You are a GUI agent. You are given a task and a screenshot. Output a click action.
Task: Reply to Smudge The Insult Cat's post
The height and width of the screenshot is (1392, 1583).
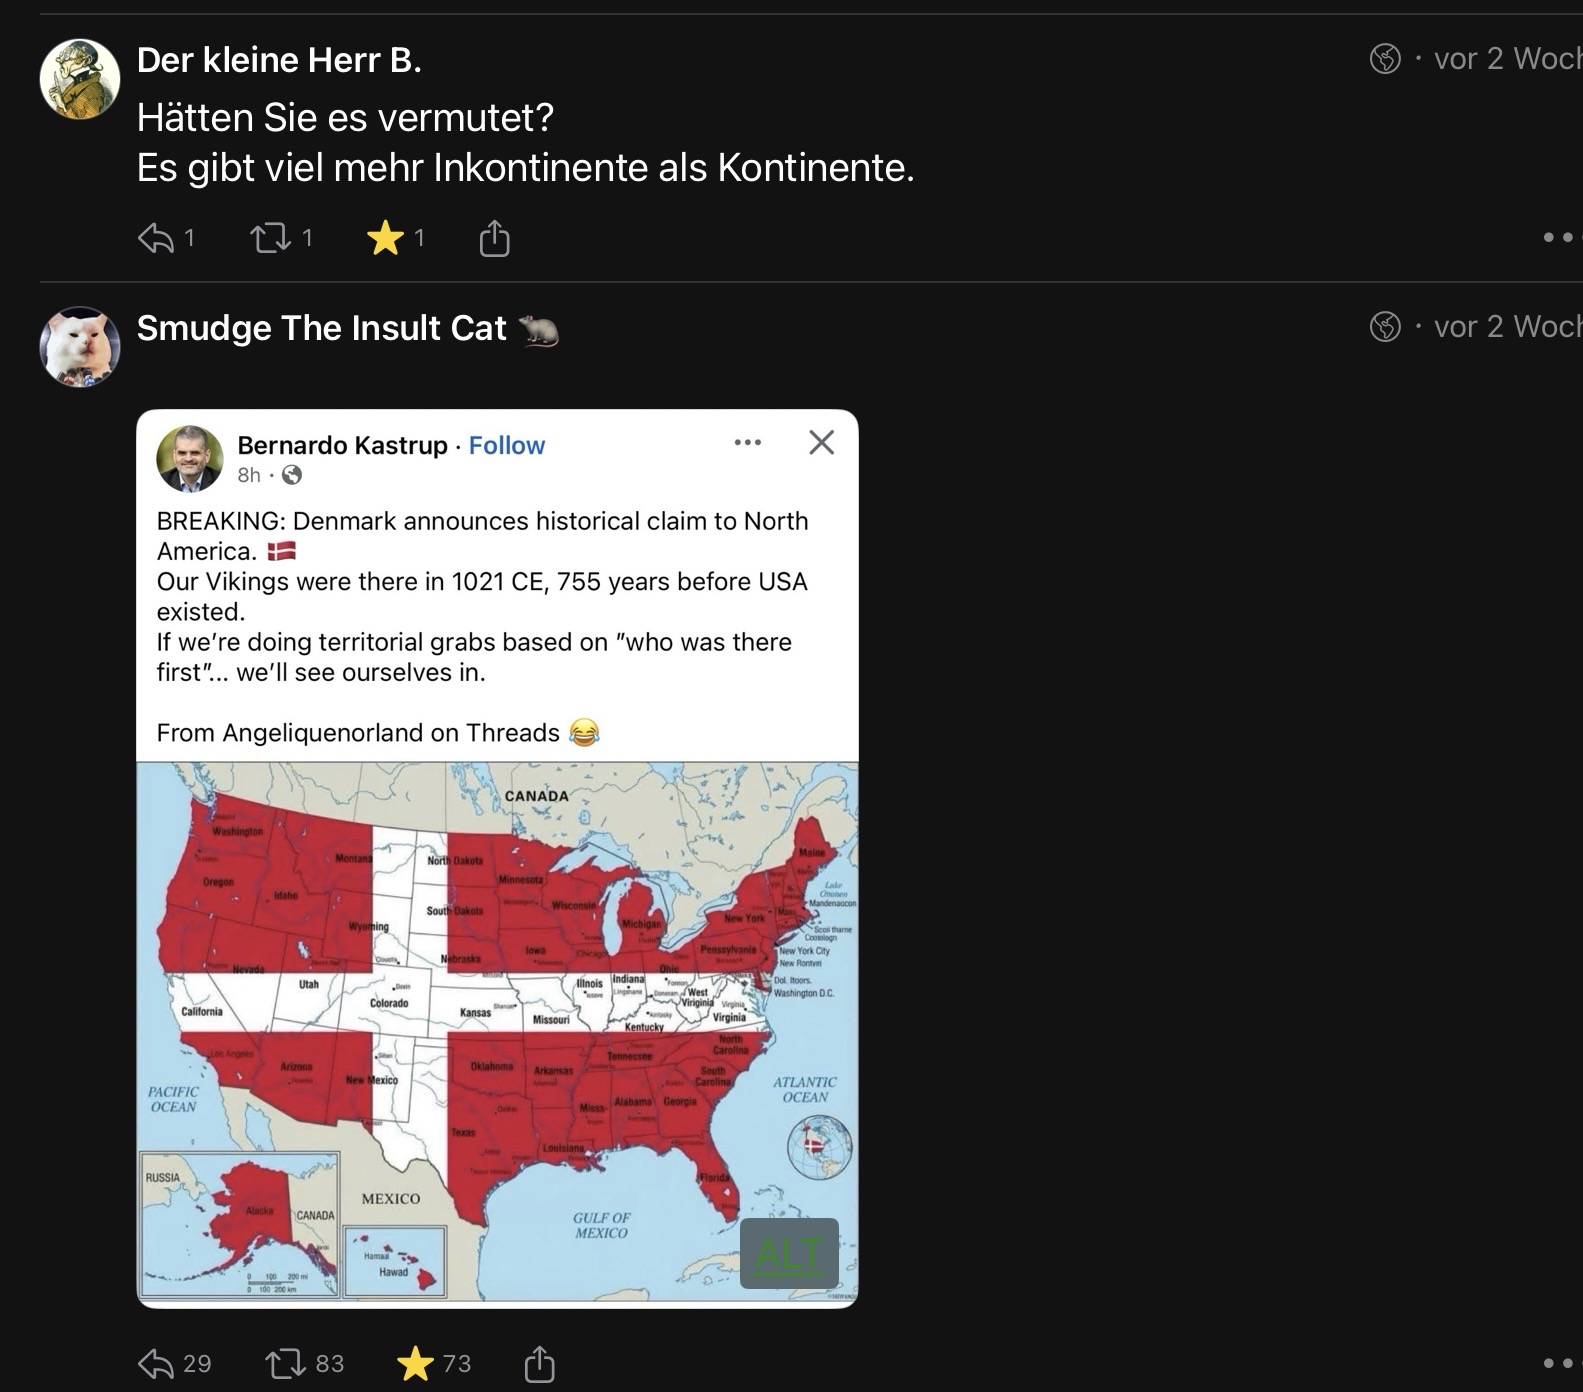(x=156, y=1364)
